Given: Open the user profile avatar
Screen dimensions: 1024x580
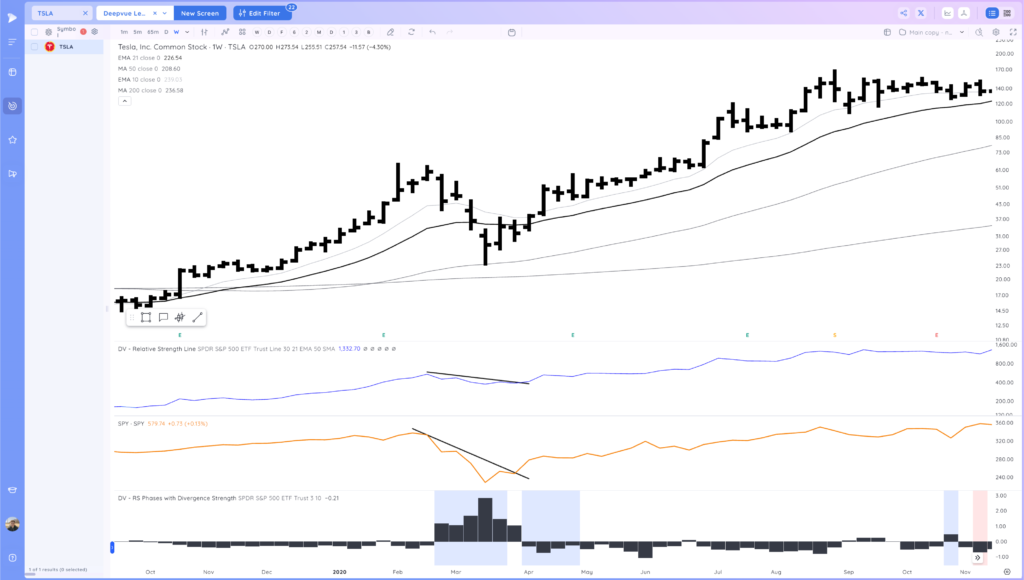Looking at the screenshot, I should (x=12, y=524).
